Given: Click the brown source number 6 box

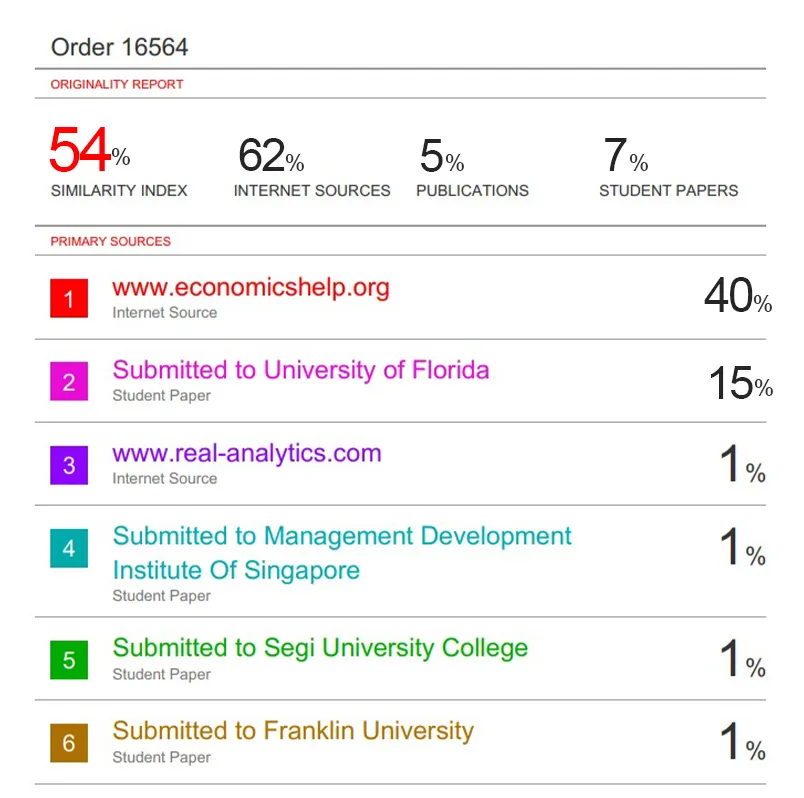Looking at the screenshot, I should pos(69,743).
